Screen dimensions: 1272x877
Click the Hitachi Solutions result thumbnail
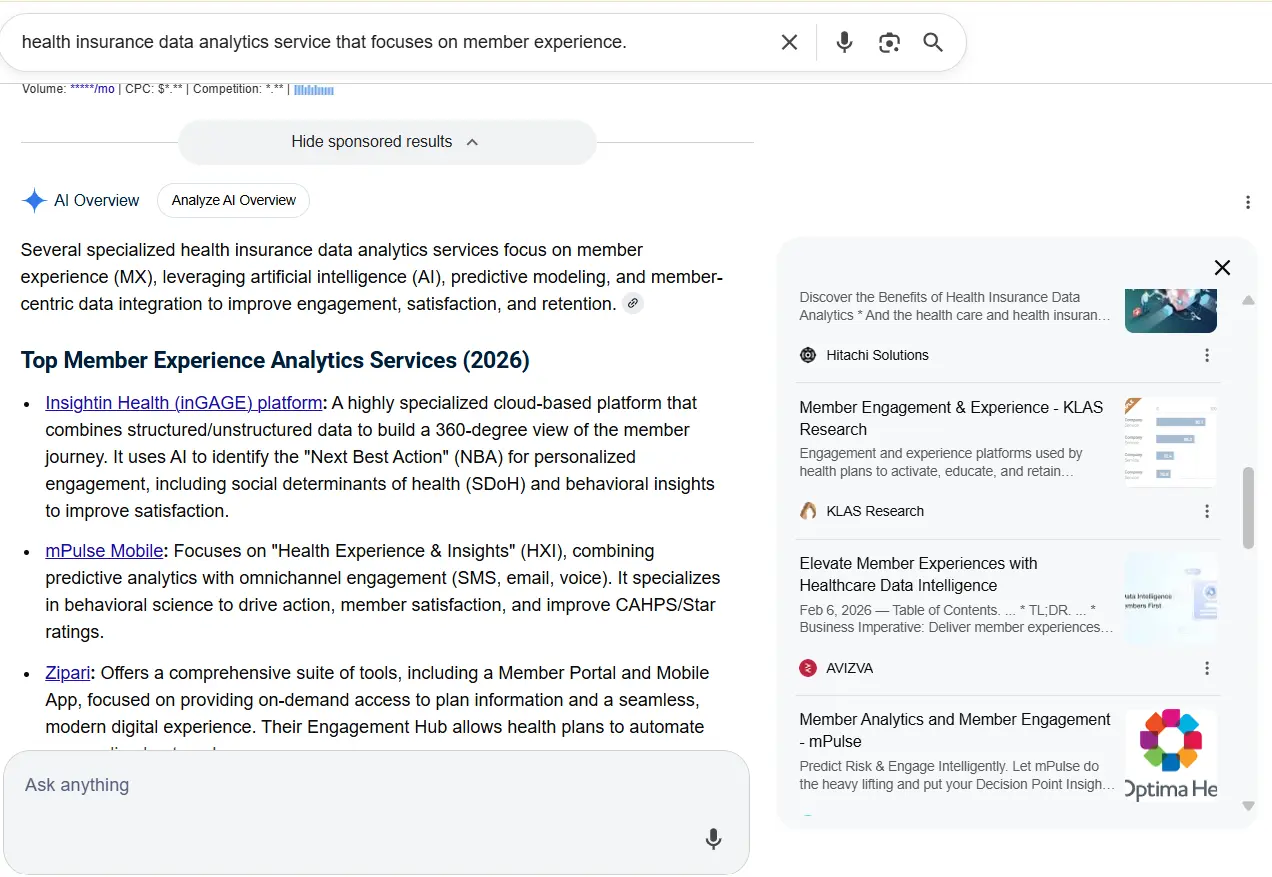[1171, 310]
